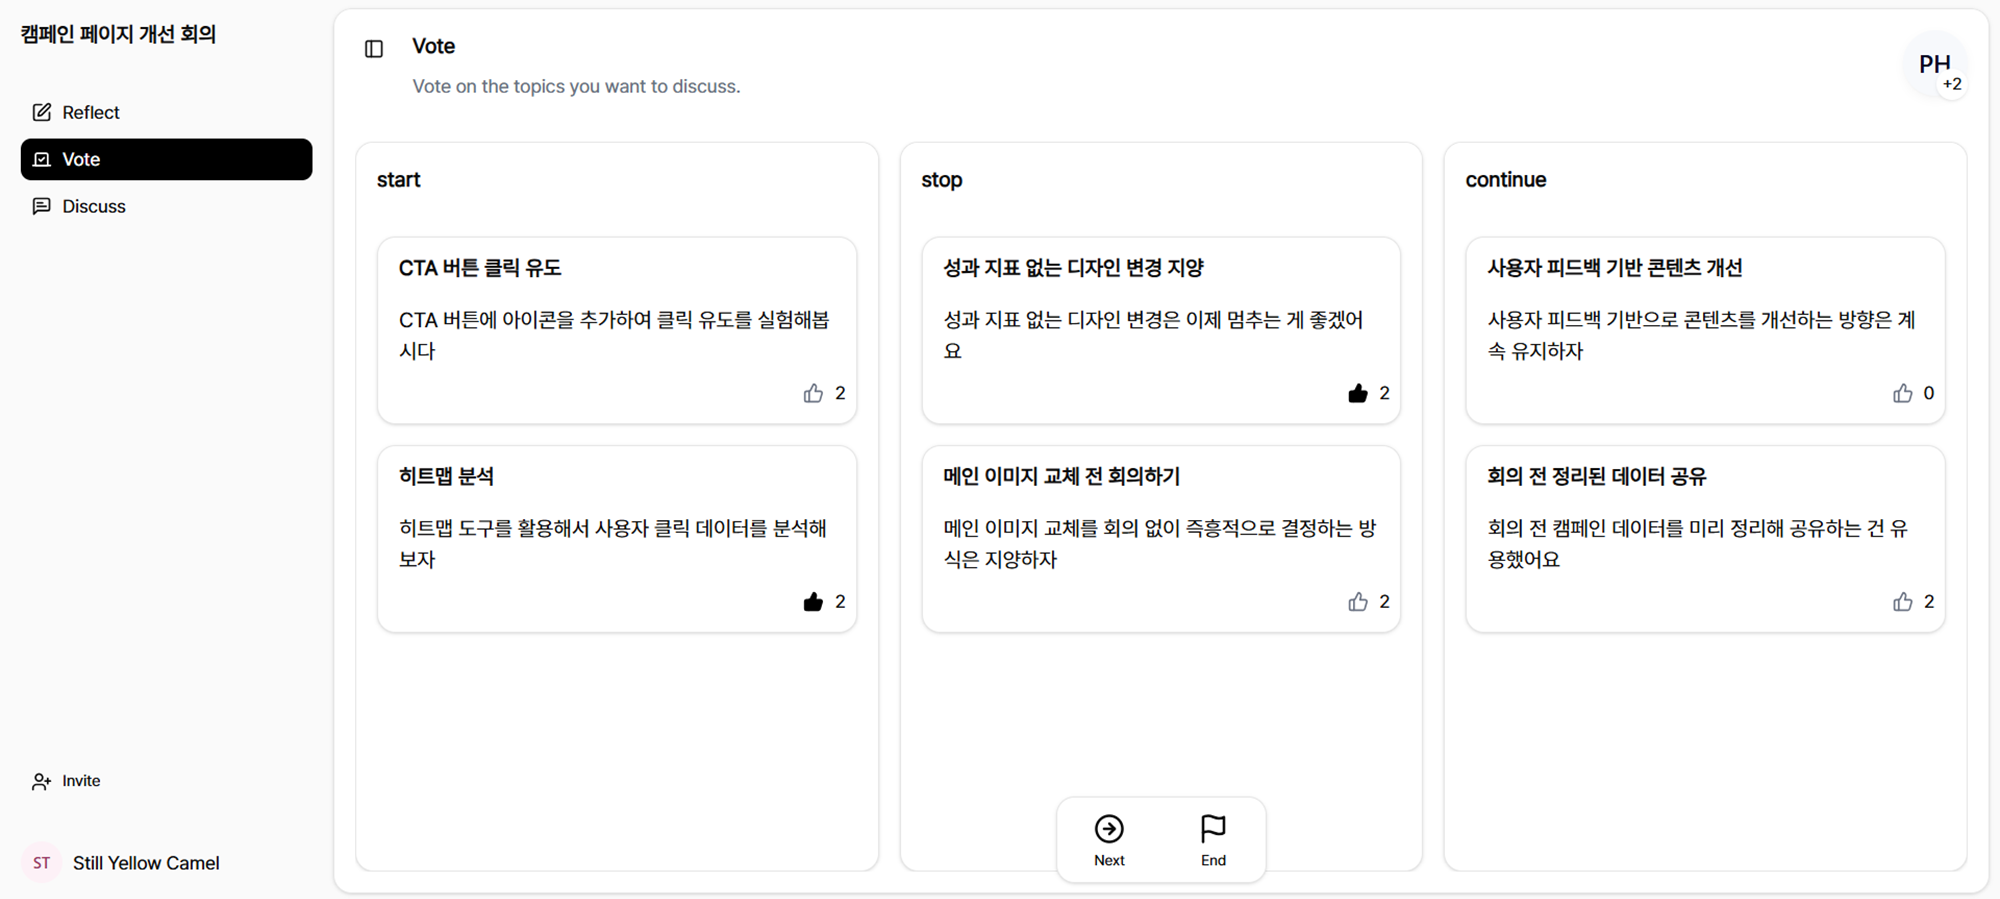Click the Reflect pencil icon
2000x899 pixels.
[42, 112]
